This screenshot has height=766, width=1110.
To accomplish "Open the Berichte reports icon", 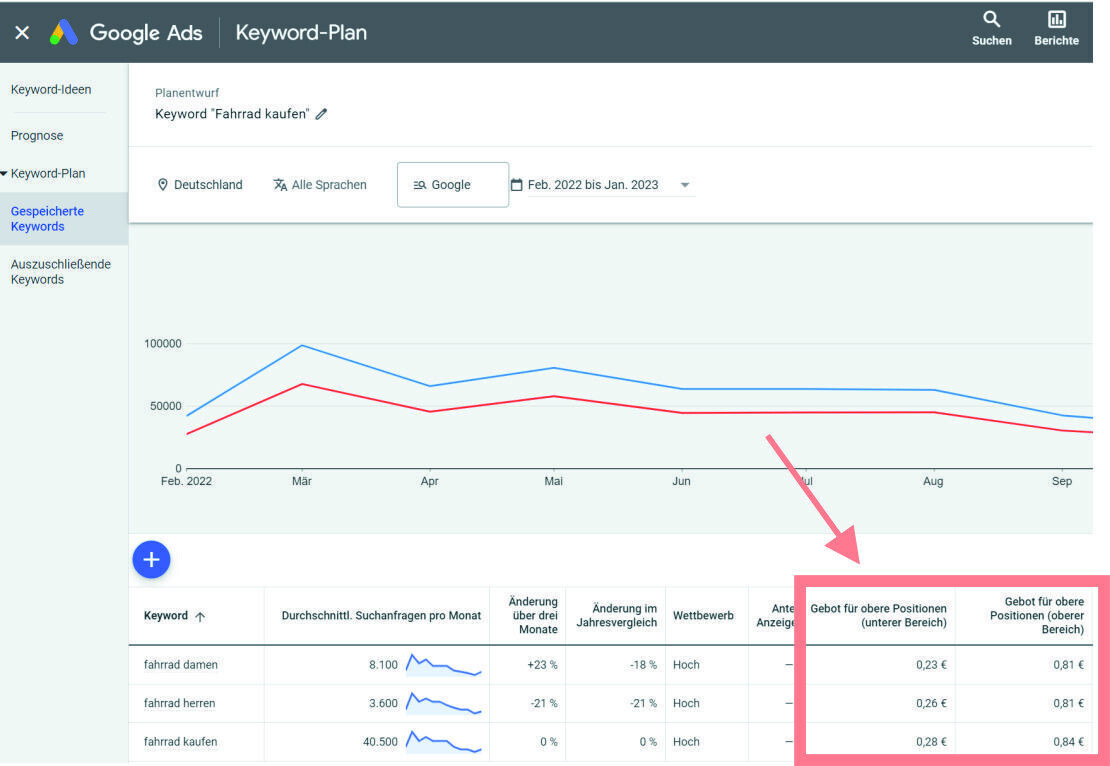I will point(1056,20).
